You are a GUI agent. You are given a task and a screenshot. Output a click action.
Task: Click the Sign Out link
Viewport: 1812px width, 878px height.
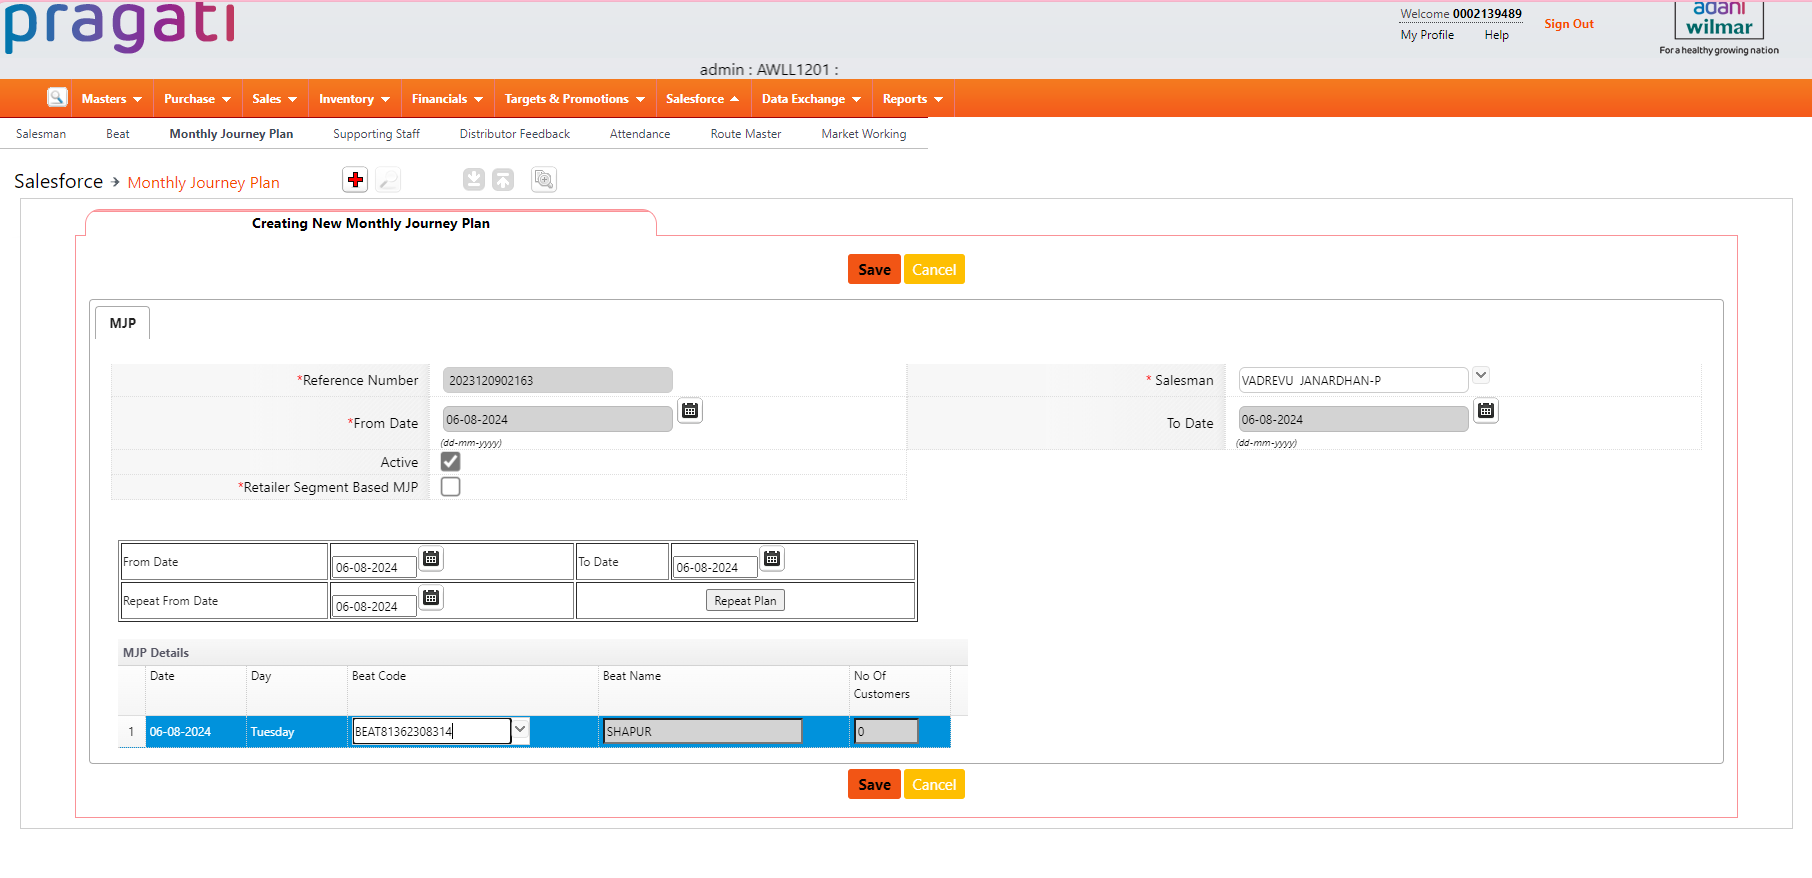(1569, 24)
